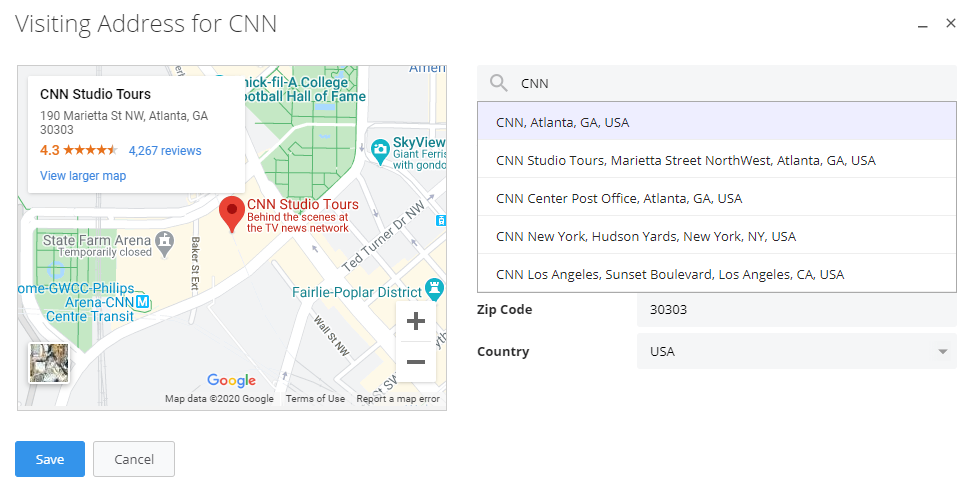Click the Google logo on the map
Viewport: 974px width, 491px height.
coord(232,380)
